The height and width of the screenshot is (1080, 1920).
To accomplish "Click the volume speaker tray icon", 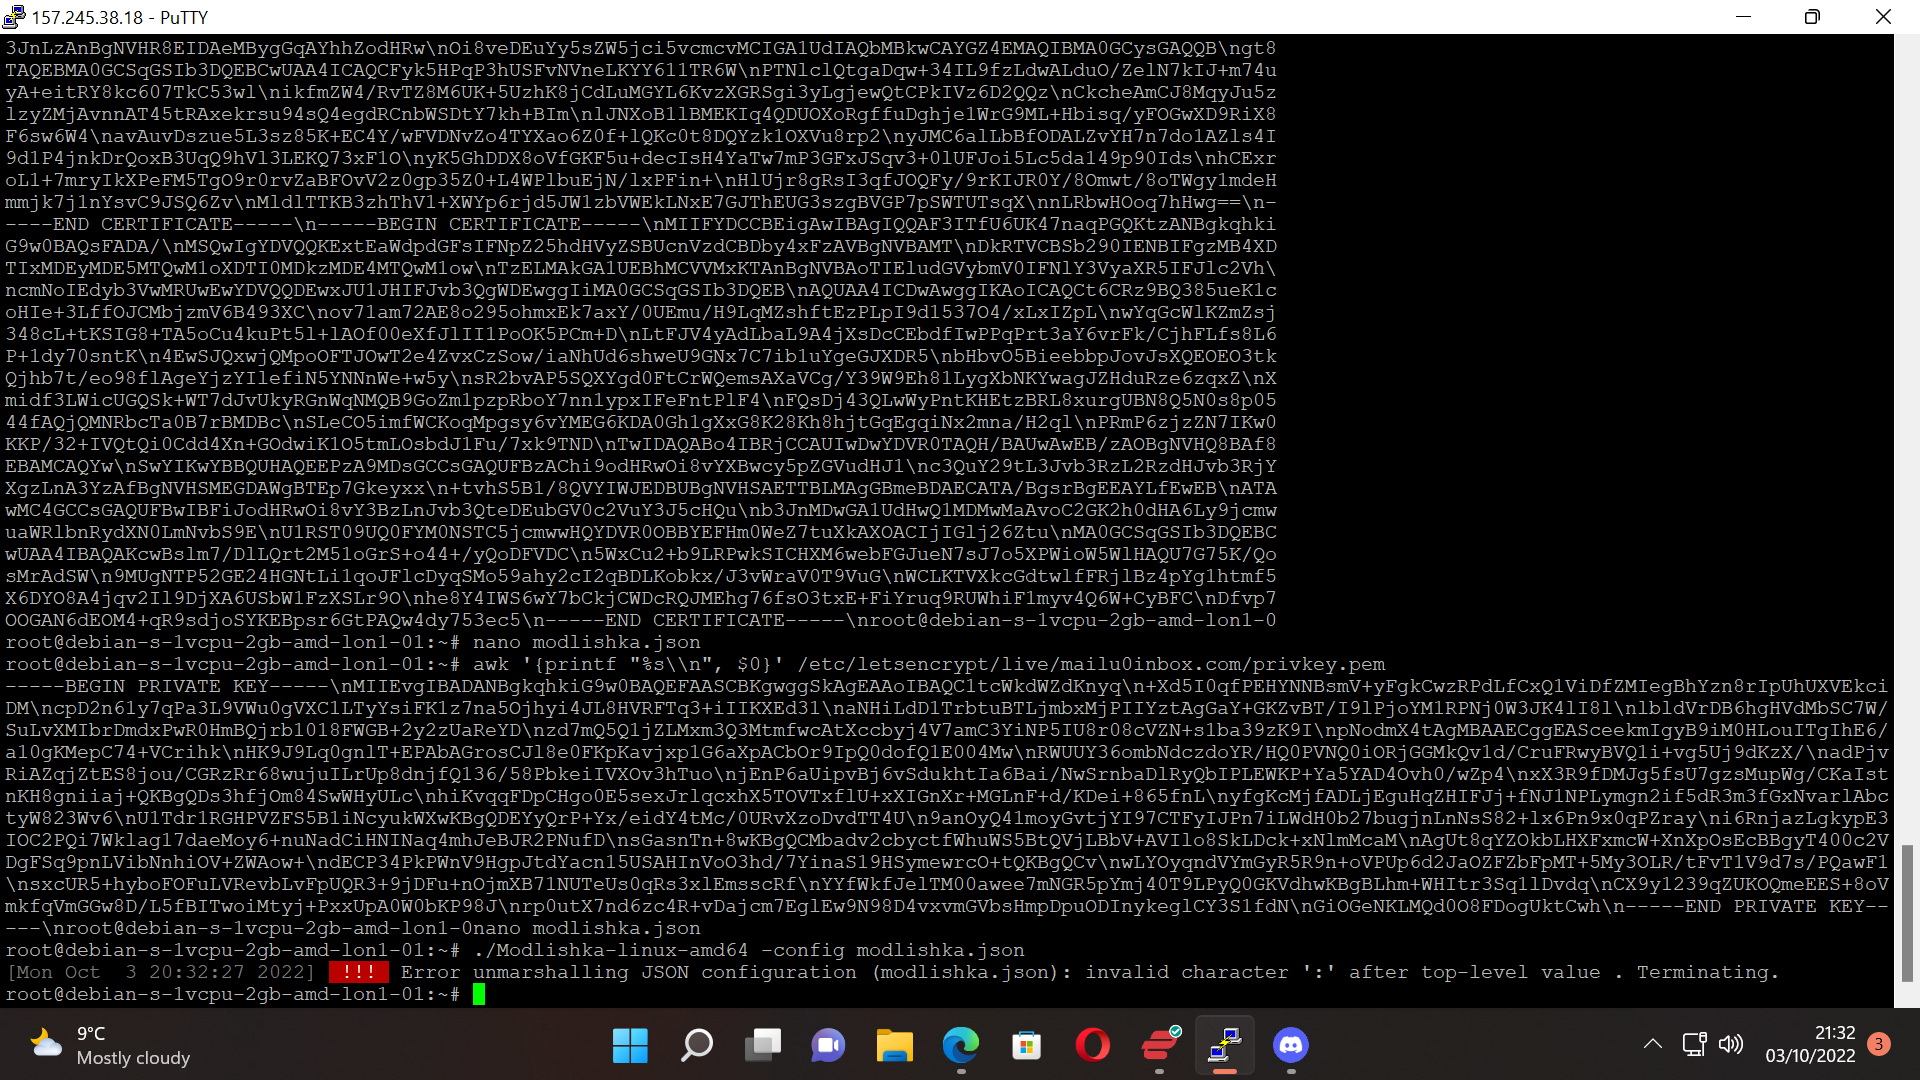I will pyautogui.click(x=1730, y=1044).
